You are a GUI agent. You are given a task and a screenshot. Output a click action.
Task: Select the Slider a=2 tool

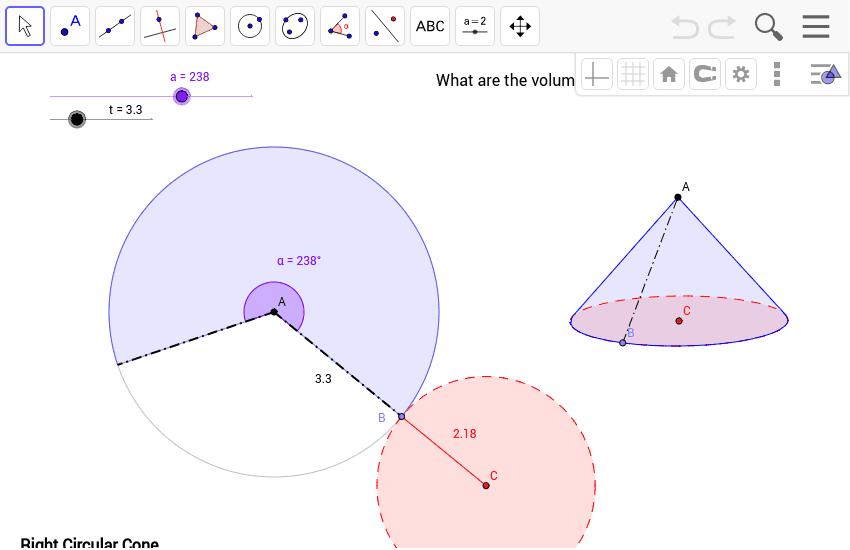coord(475,26)
